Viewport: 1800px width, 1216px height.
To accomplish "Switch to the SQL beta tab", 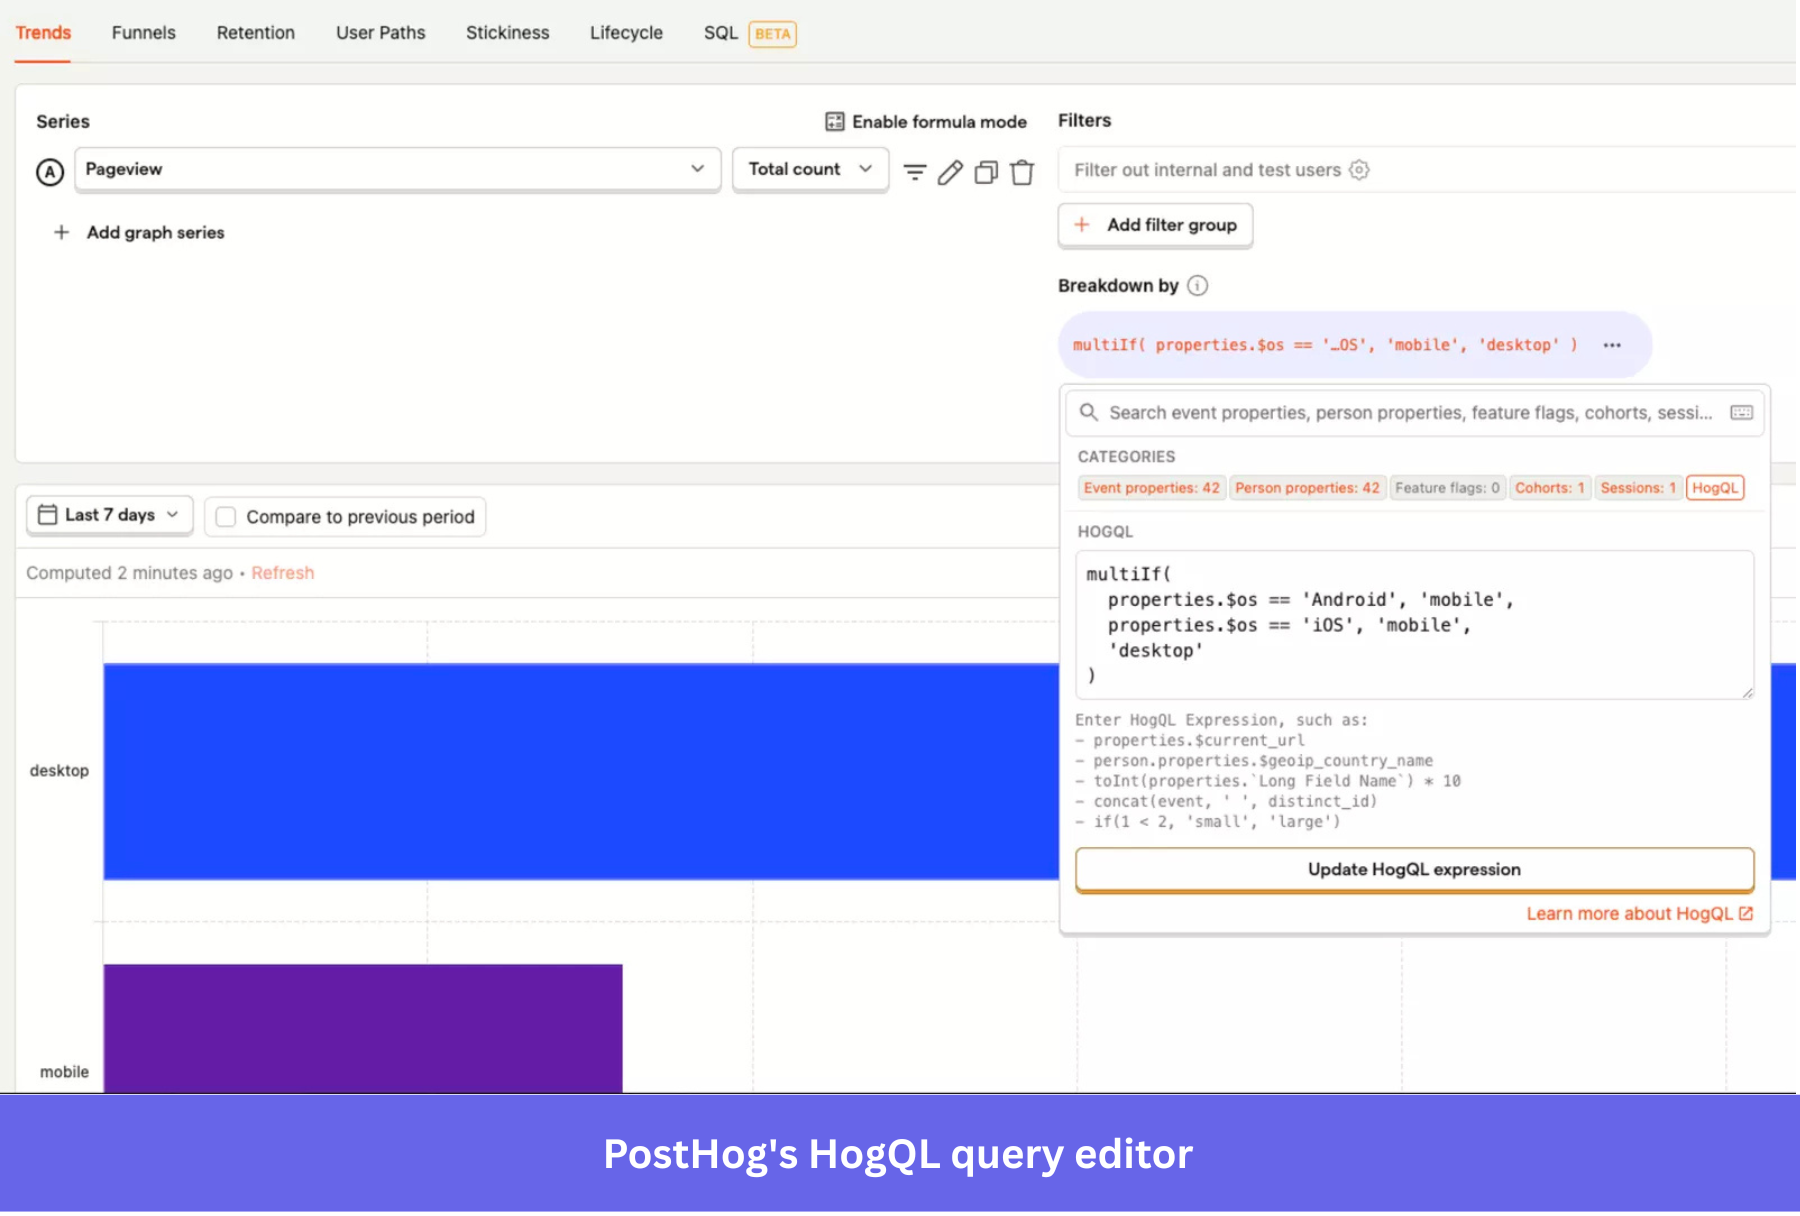I will (750, 33).
